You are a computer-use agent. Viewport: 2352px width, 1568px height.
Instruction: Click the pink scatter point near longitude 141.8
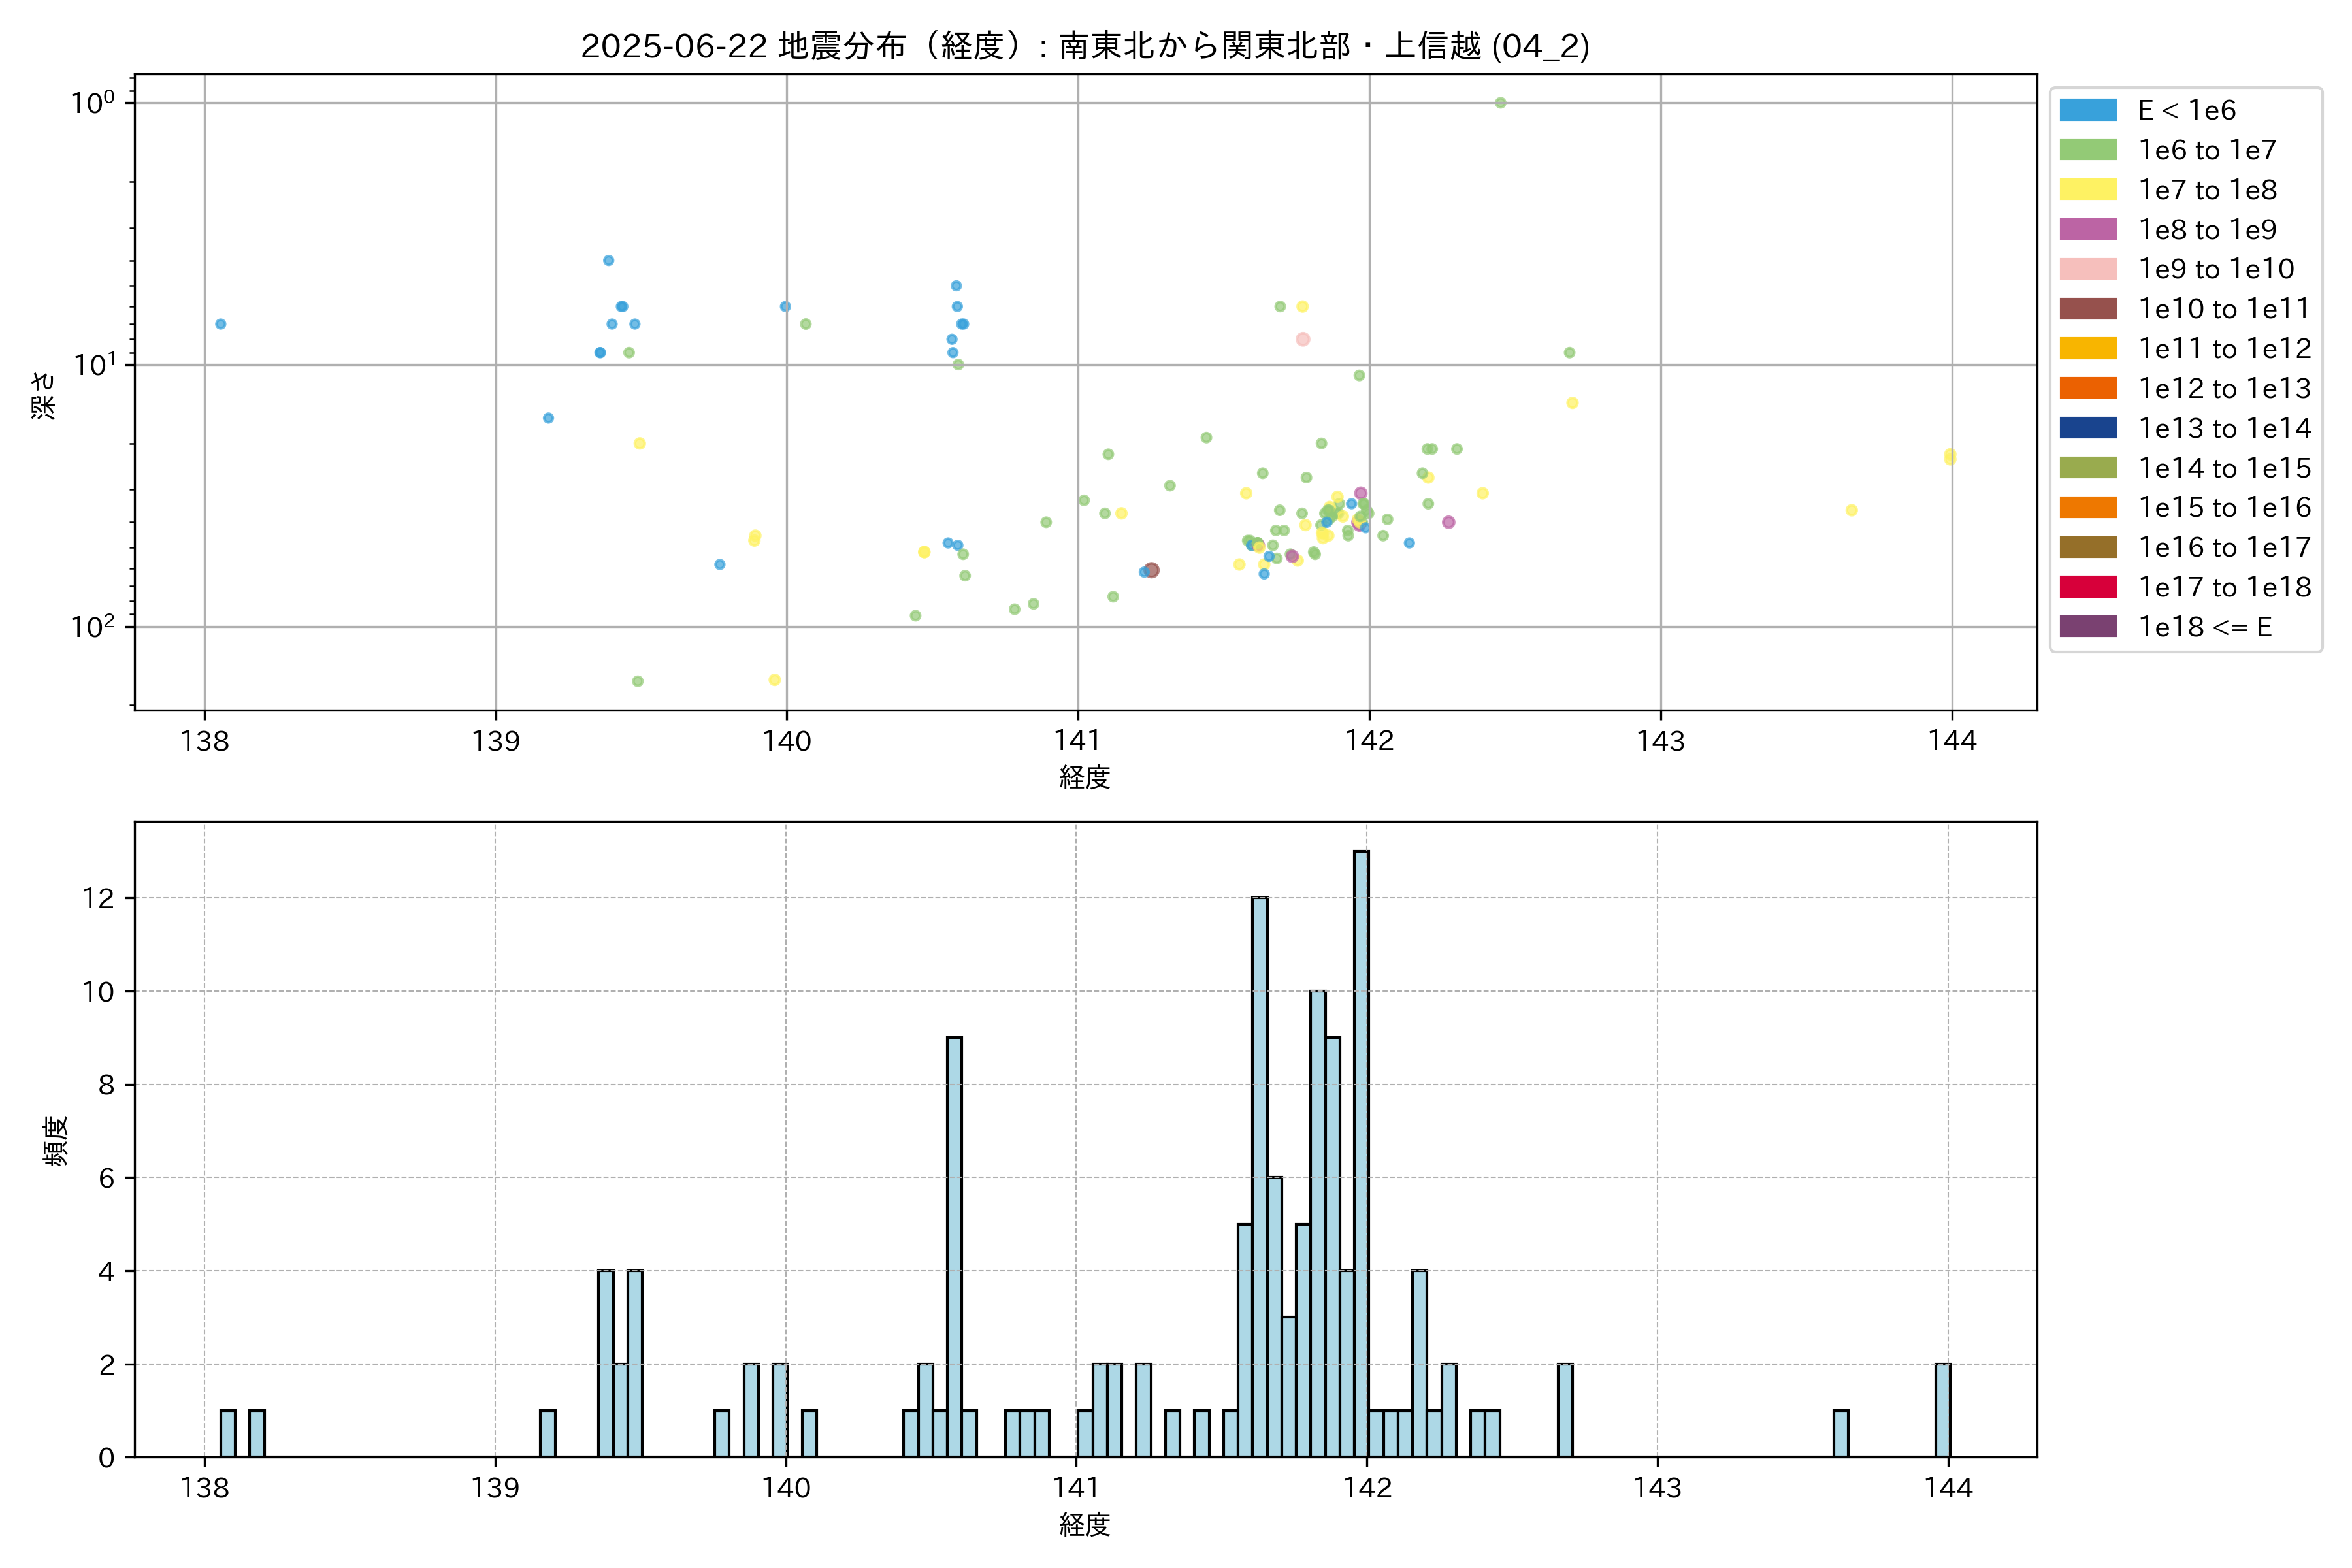[x=1302, y=339]
